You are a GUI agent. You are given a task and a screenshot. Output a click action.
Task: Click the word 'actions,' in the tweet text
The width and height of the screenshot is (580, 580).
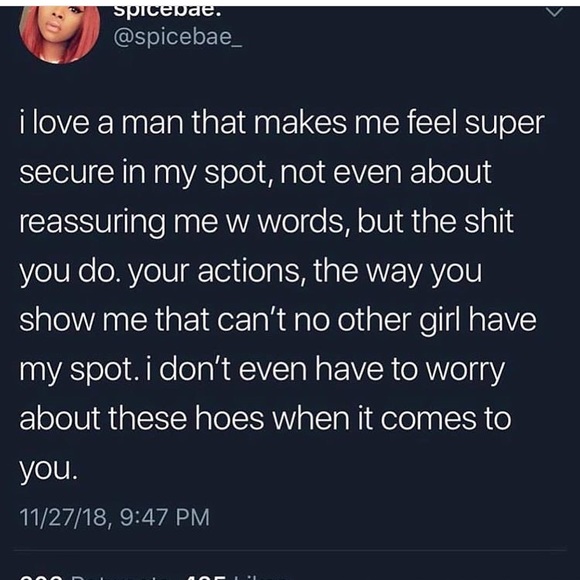click(252, 272)
